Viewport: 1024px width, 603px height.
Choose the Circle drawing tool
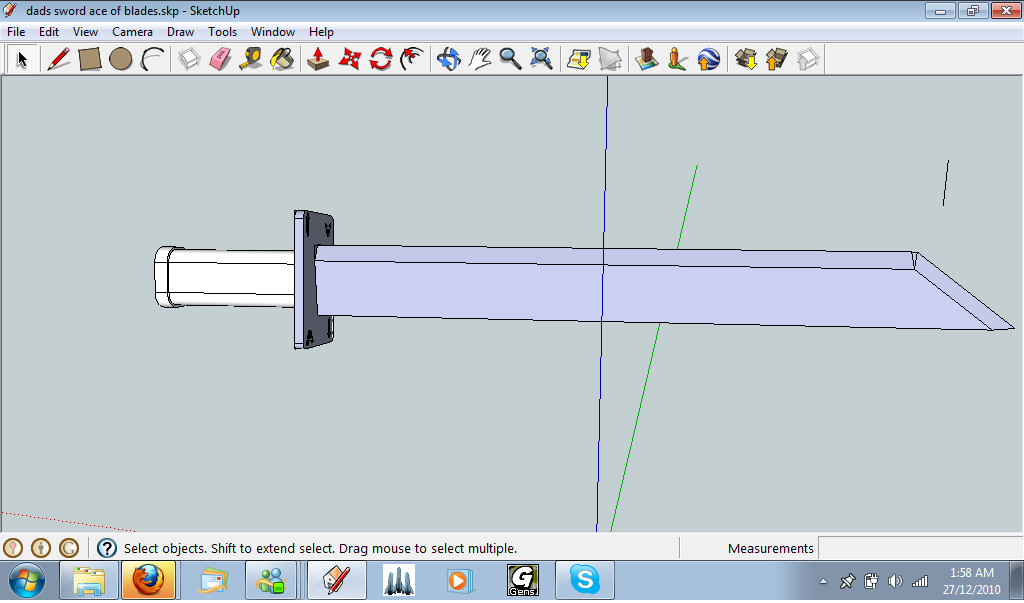pyautogui.click(x=119, y=59)
